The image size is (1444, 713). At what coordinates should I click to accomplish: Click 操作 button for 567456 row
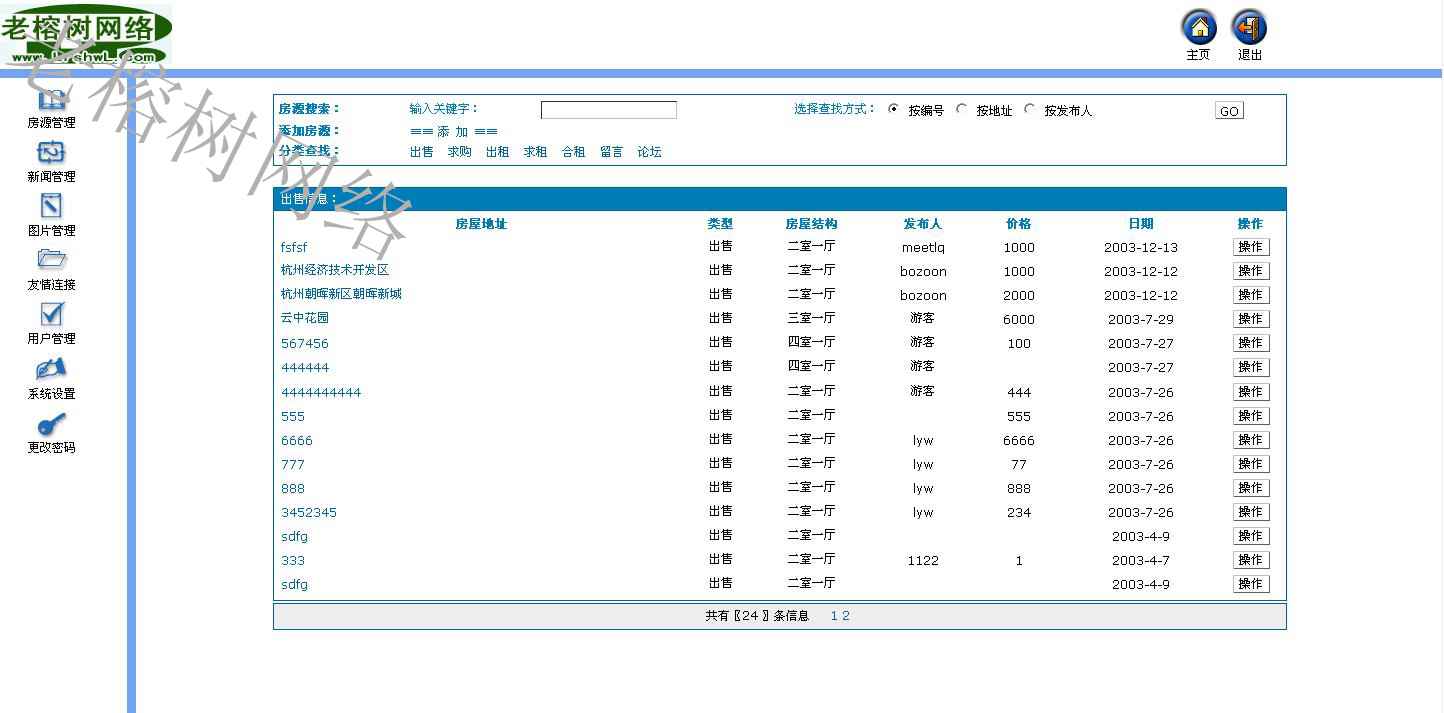point(1251,343)
